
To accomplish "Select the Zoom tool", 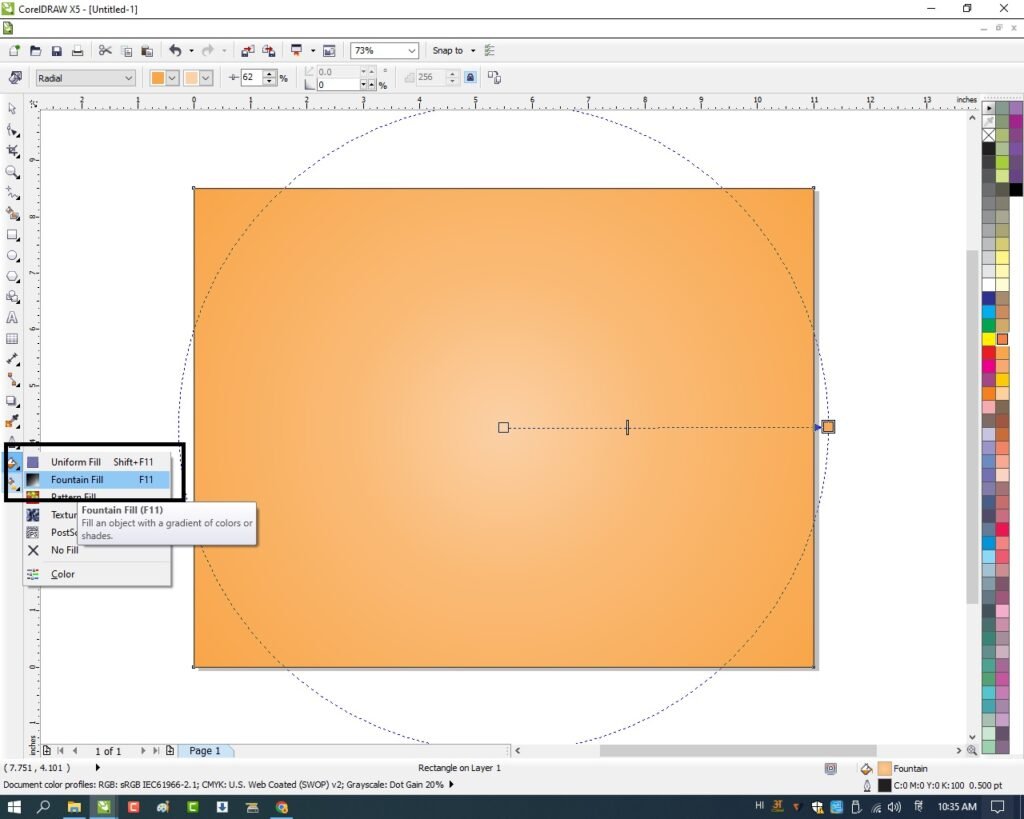I will point(12,172).
